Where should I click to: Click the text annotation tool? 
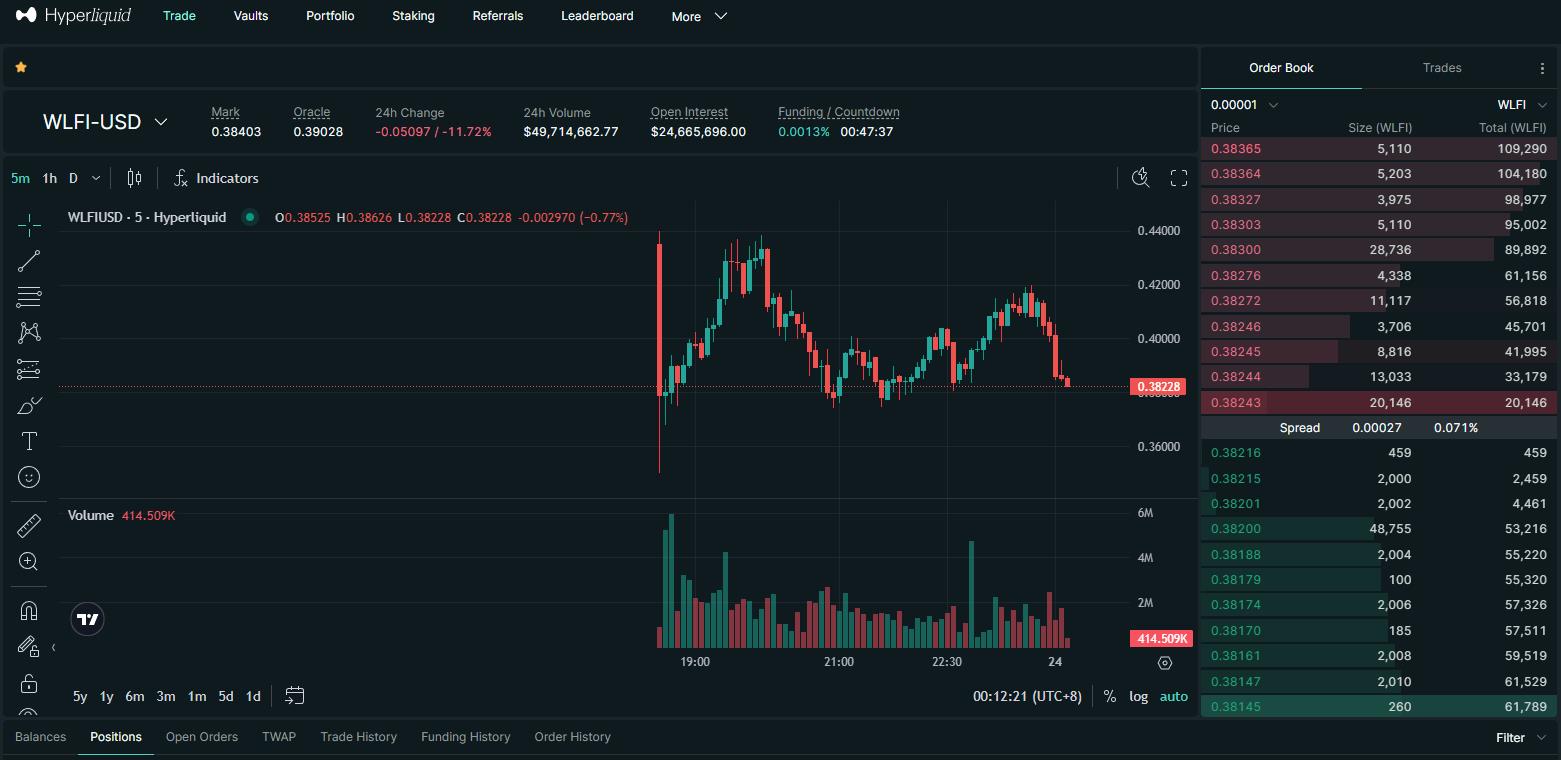(29, 441)
